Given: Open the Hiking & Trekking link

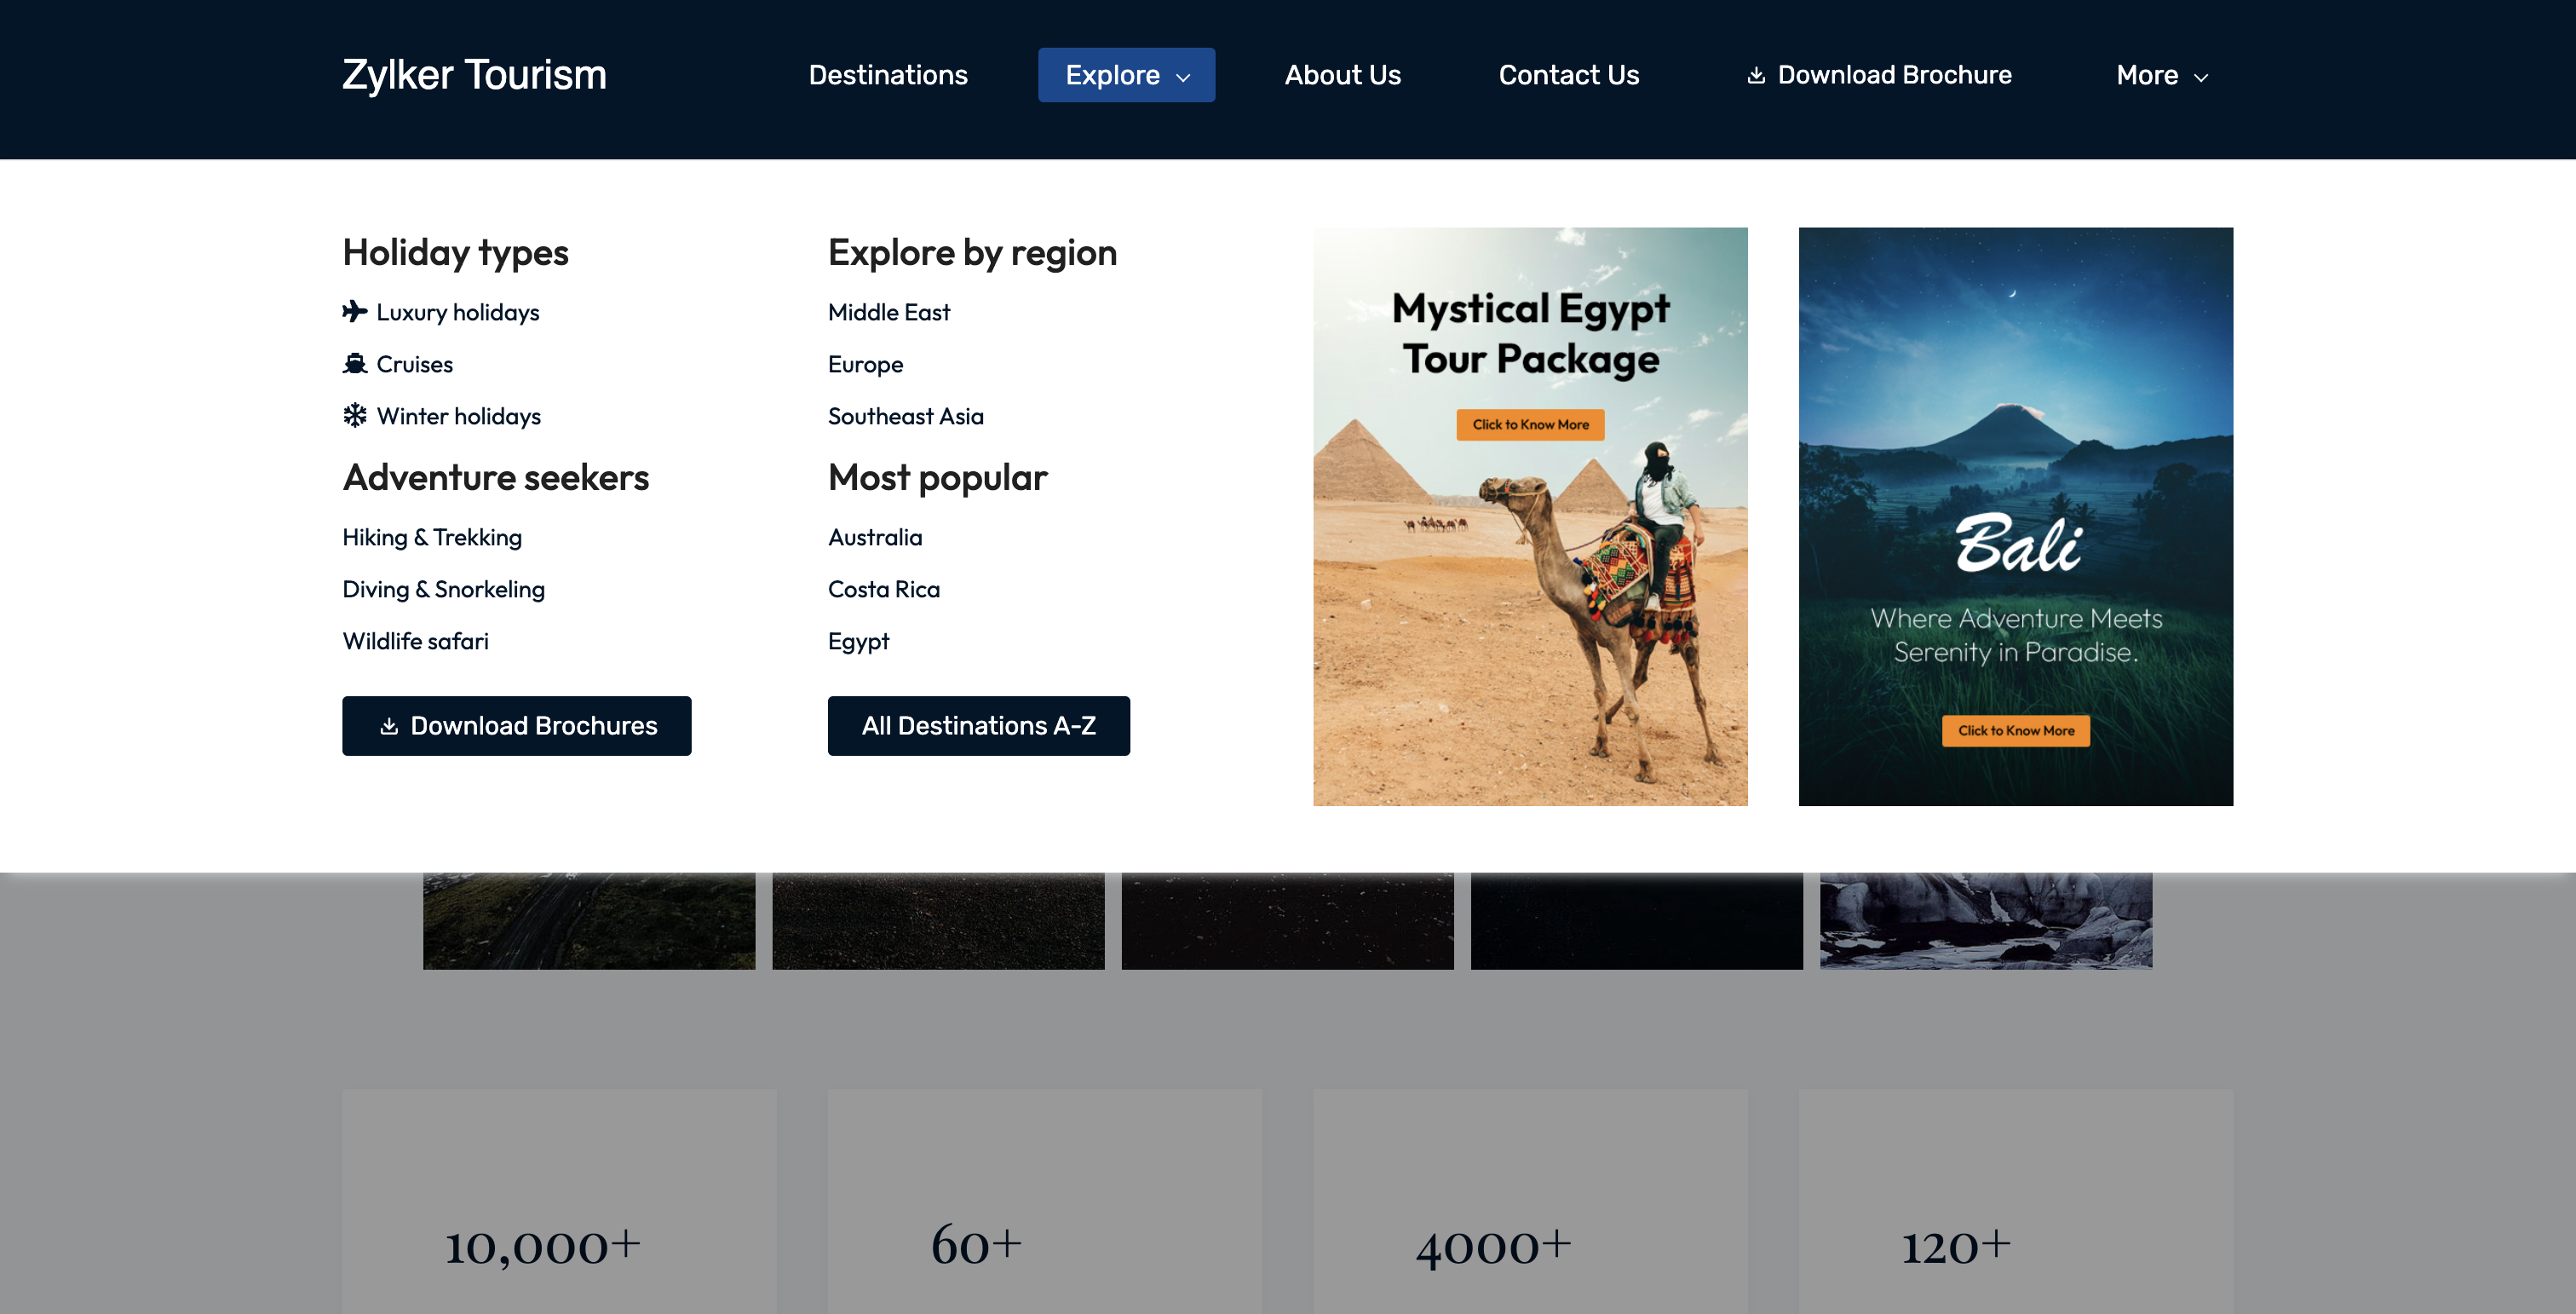Looking at the screenshot, I should click(x=431, y=537).
